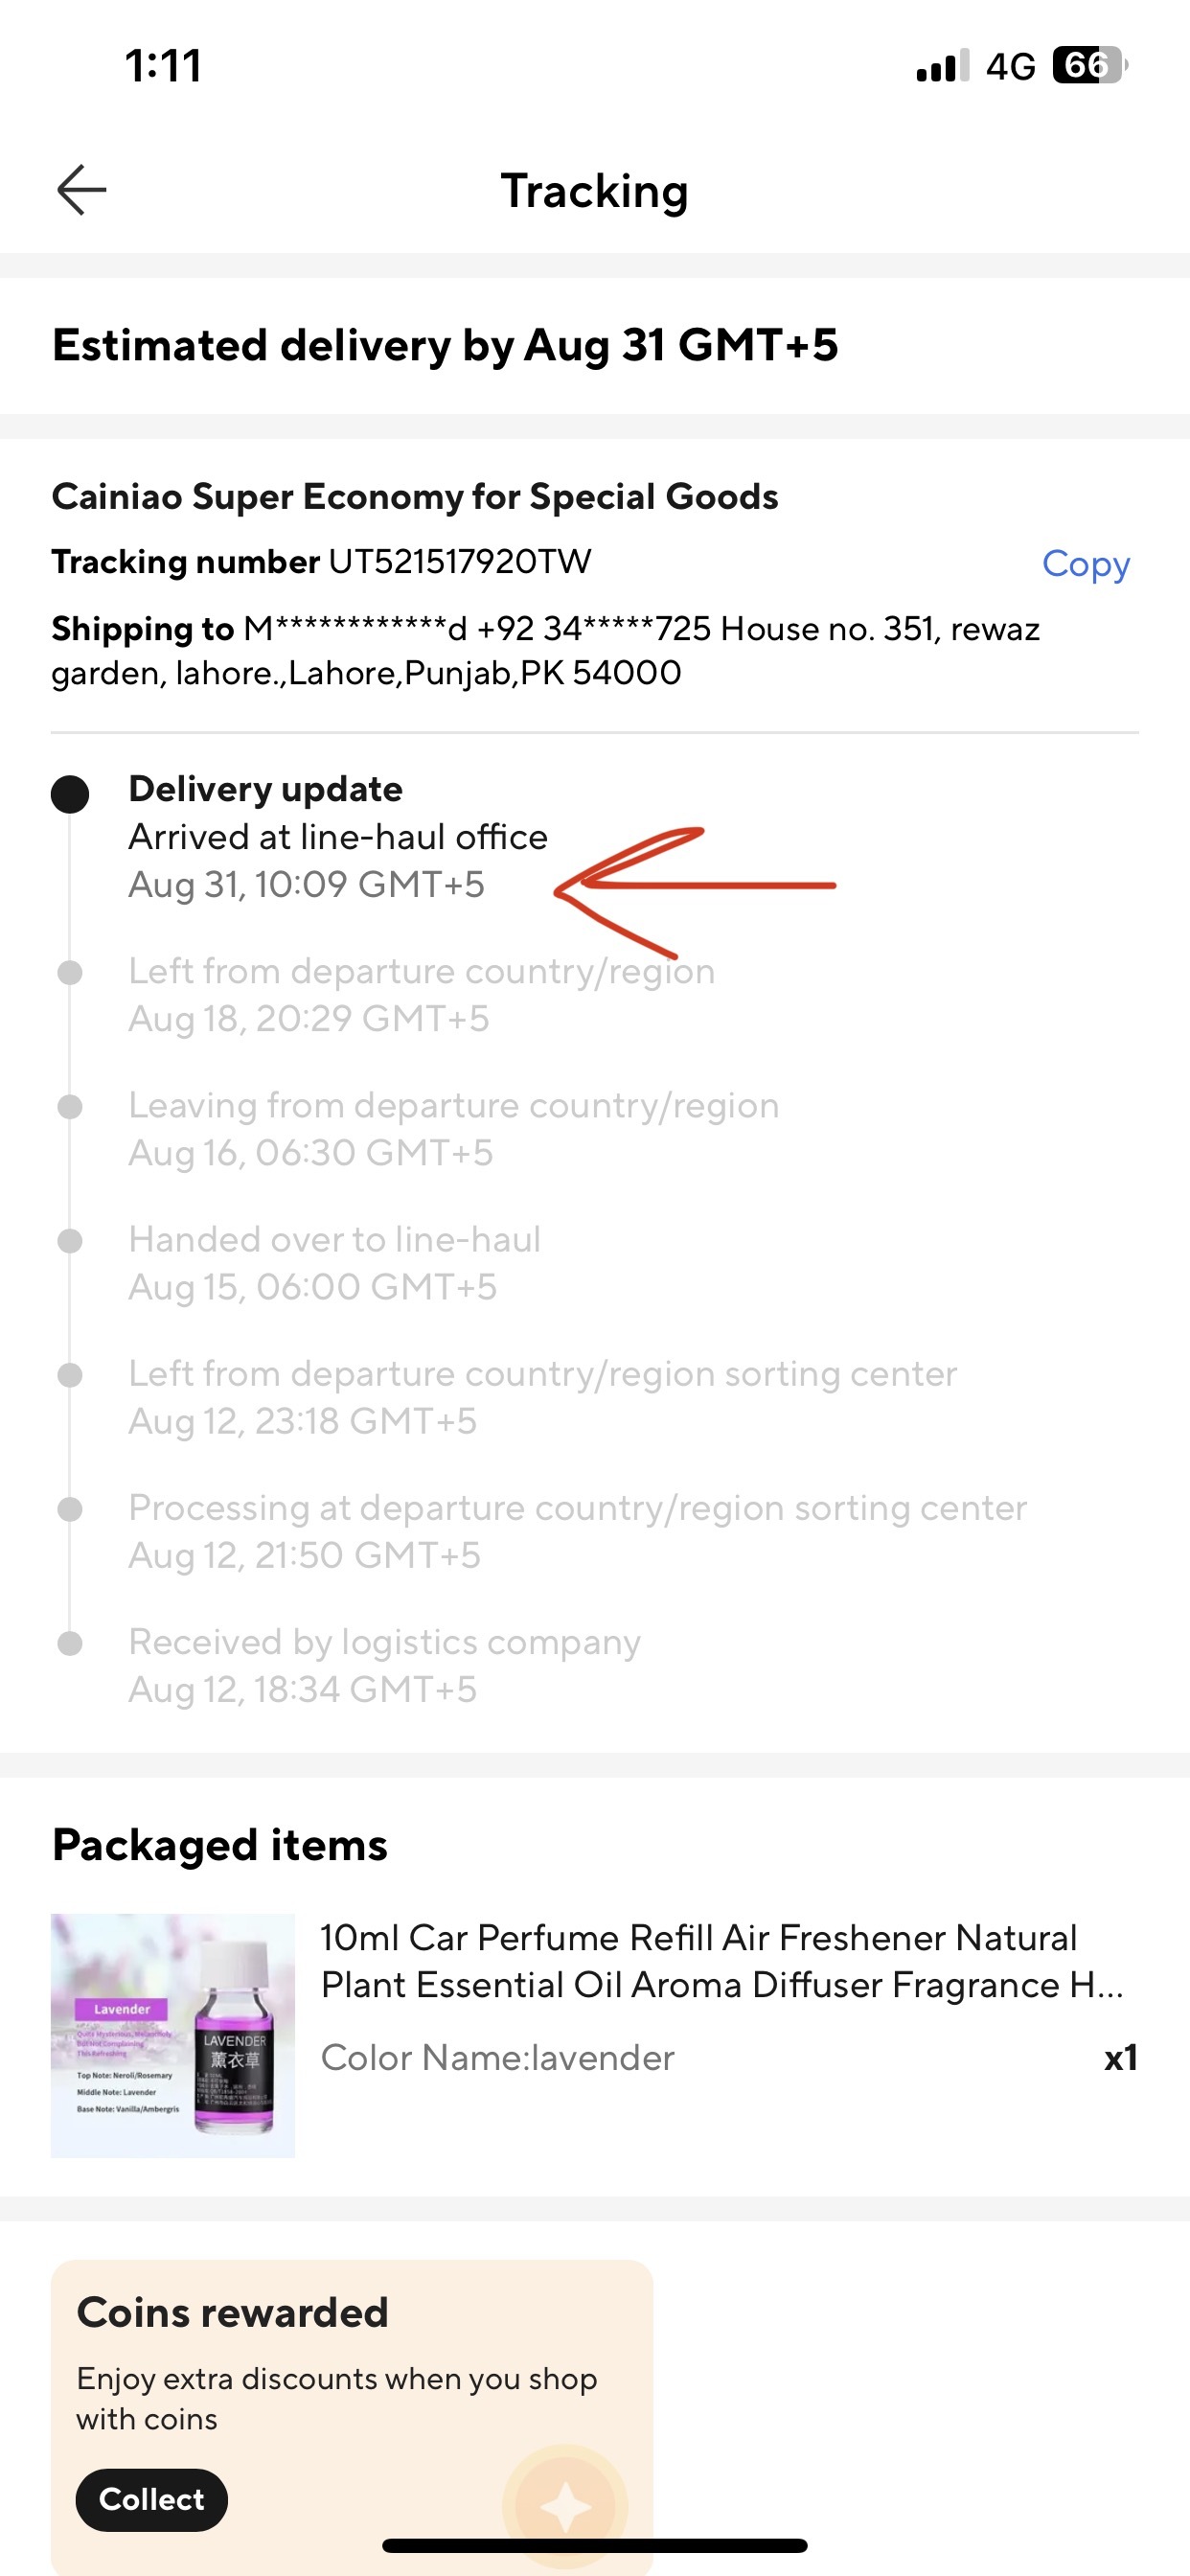Select Processing at sorting center dot
Screen dimensions: 1190x2576
tap(70, 1509)
